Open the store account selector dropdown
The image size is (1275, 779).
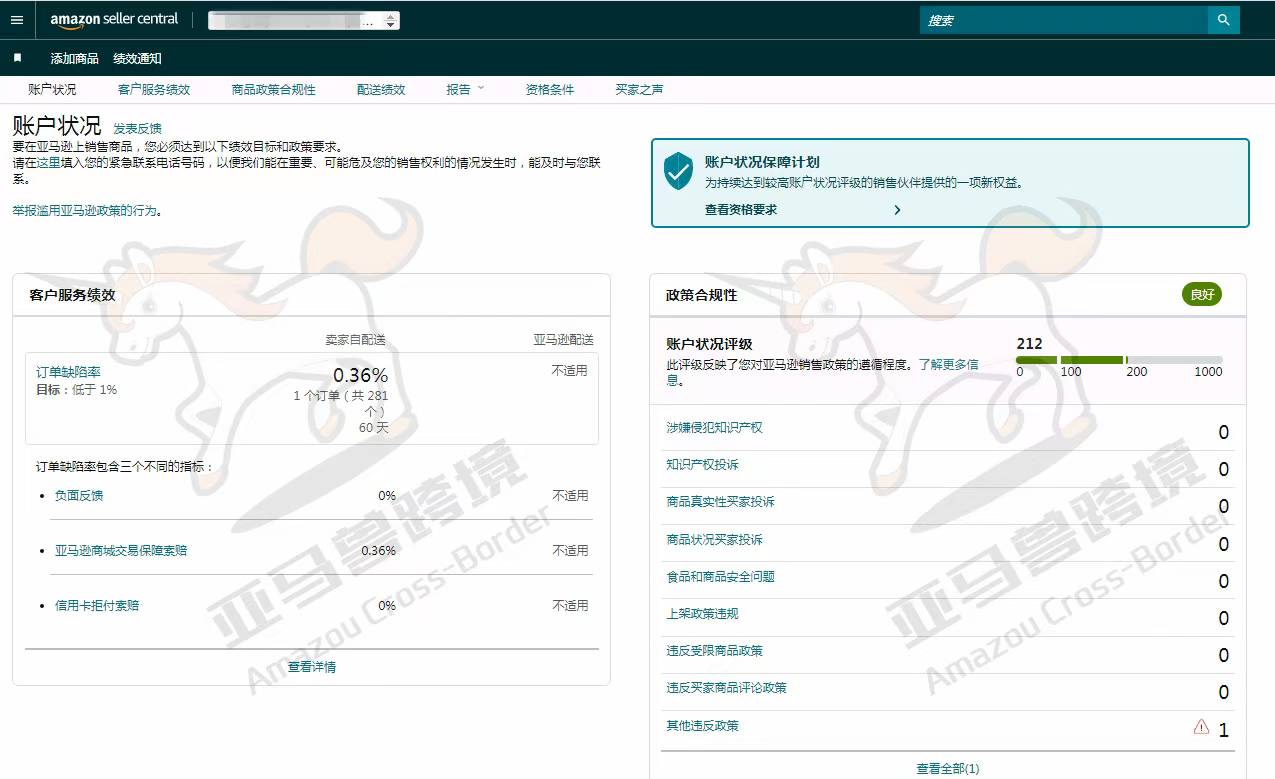click(x=304, y=20)
